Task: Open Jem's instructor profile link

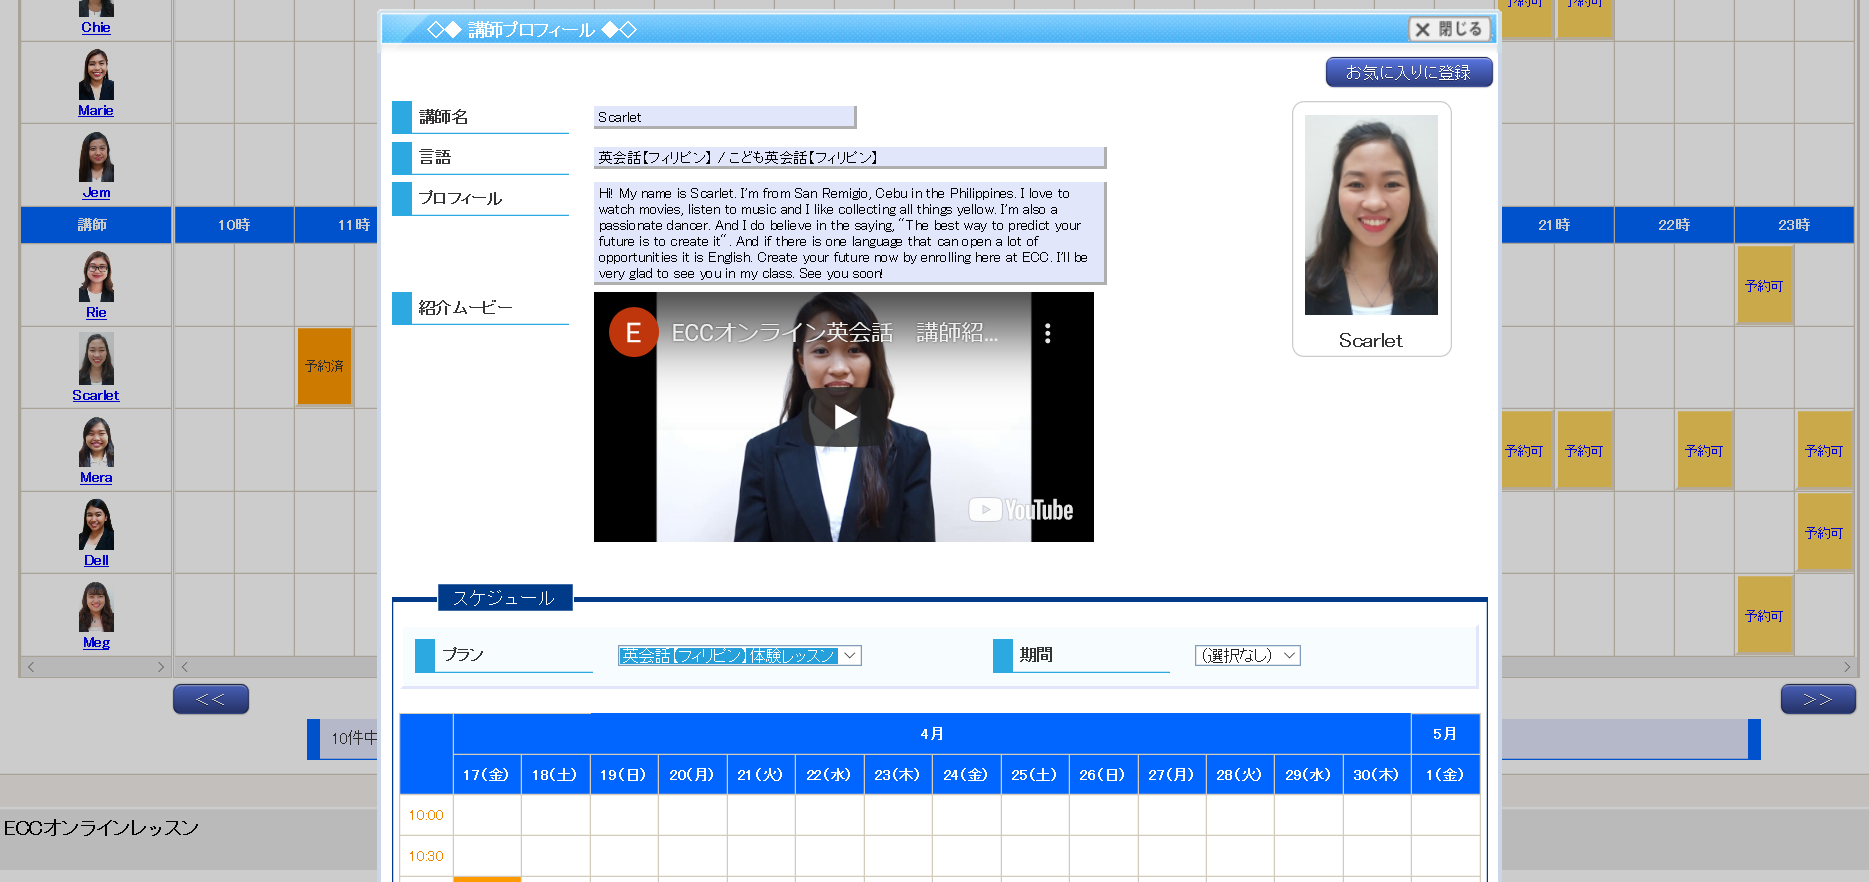Action: pos(96,193)
